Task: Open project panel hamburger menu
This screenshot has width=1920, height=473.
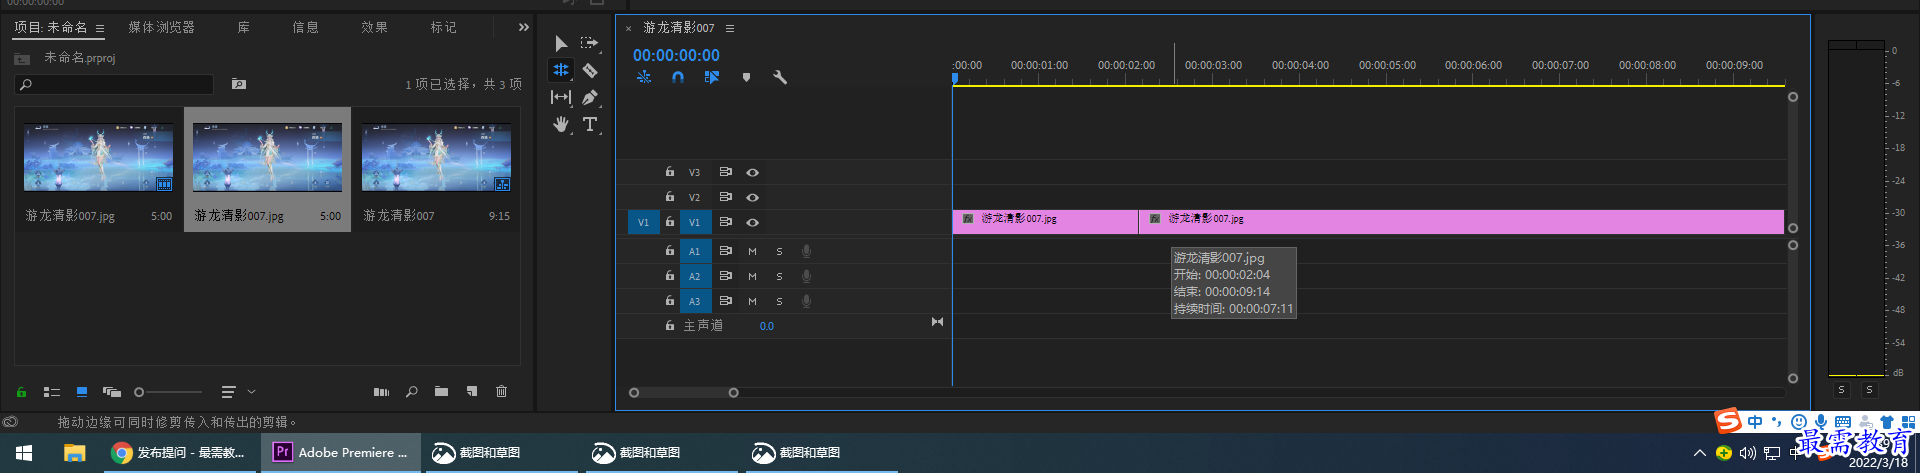Action: click(100, 28)
